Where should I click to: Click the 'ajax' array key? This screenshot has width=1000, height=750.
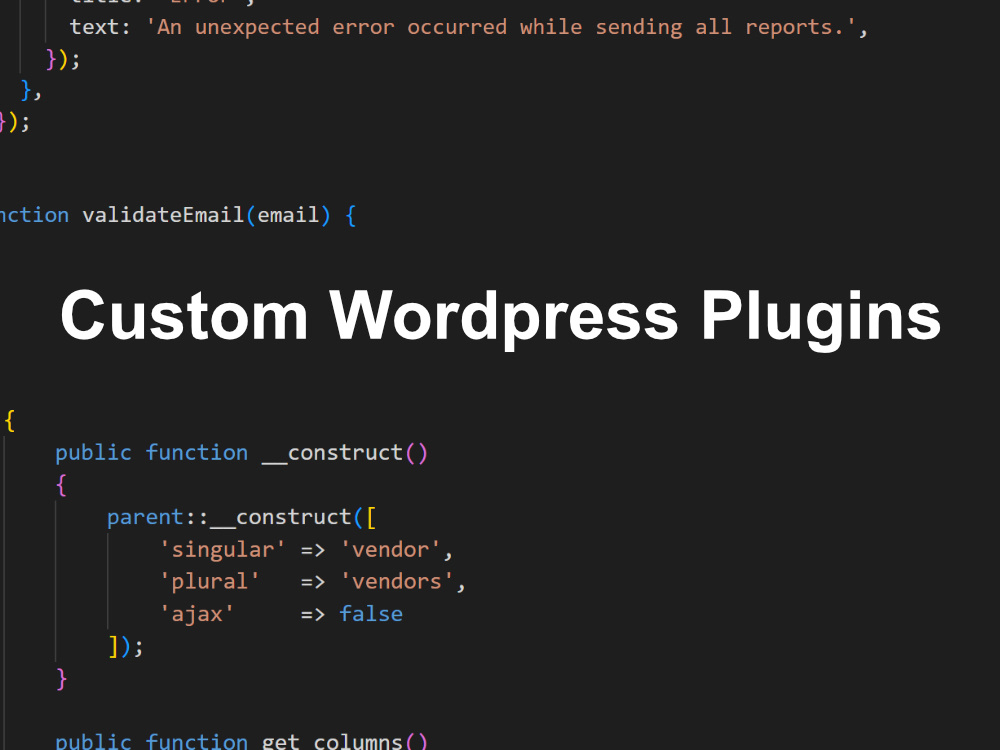[196, 614]
